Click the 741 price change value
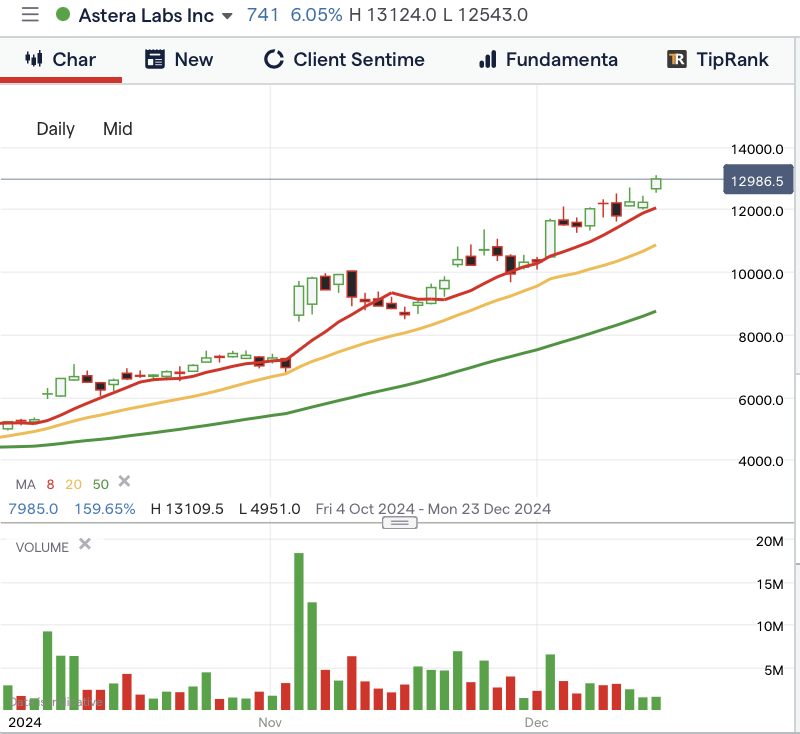Screen dimensions: 800x734 click(263, 15)
